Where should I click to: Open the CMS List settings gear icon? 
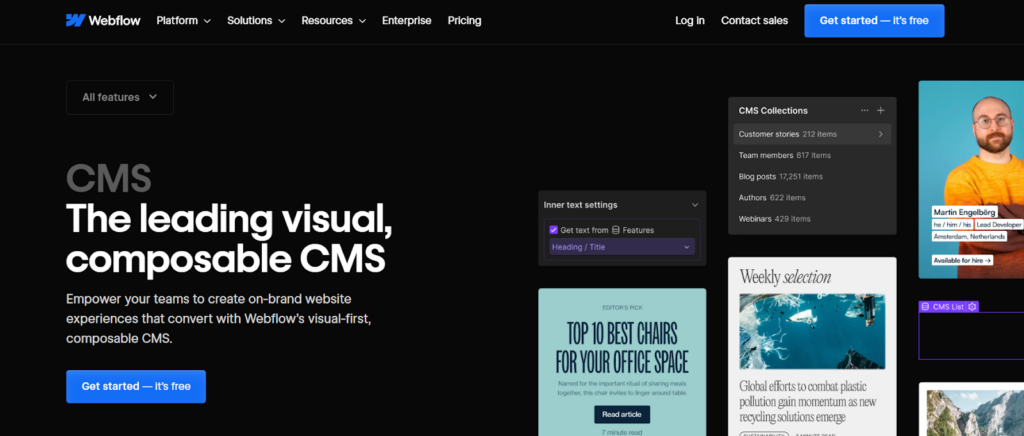(972, 307)
